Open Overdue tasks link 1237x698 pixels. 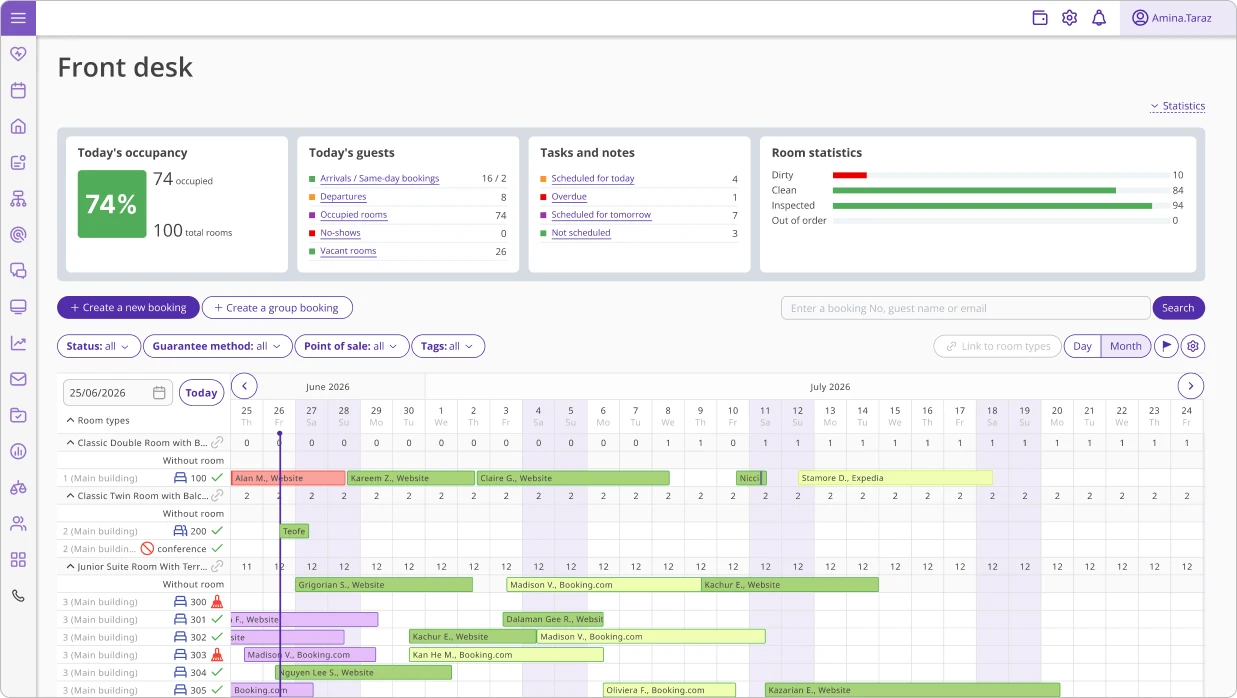569,196
